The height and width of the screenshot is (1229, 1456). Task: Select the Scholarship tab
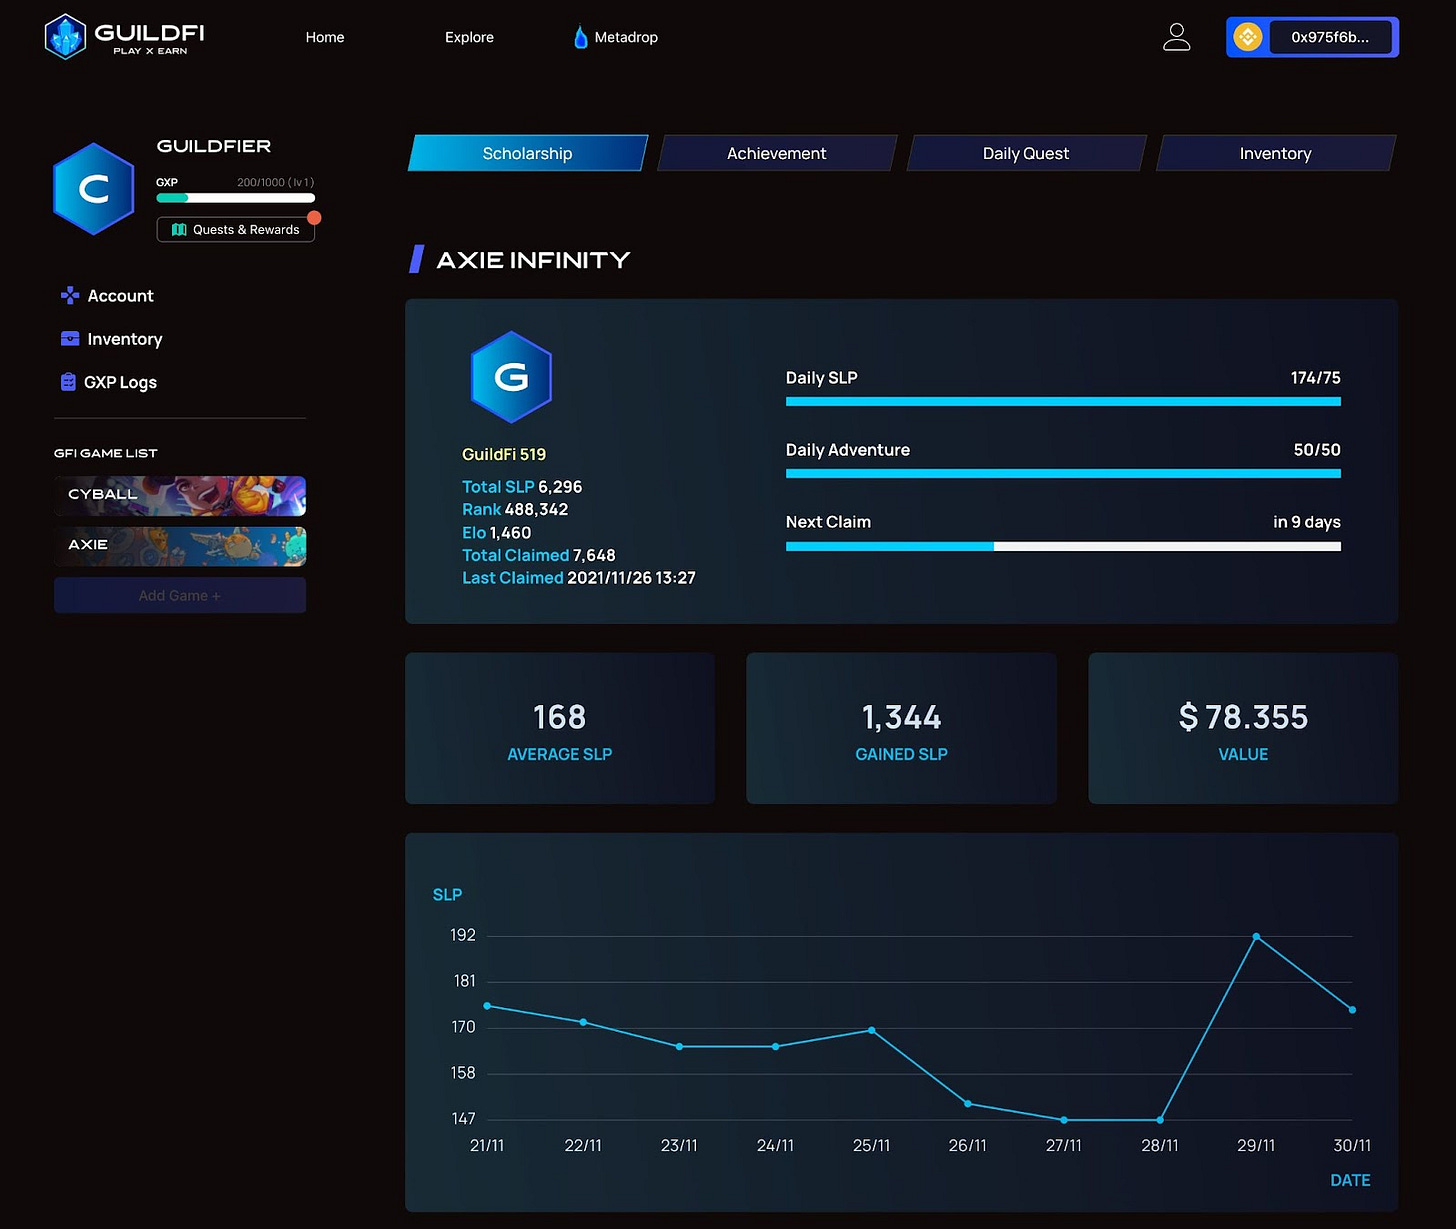tap(528, 153)
